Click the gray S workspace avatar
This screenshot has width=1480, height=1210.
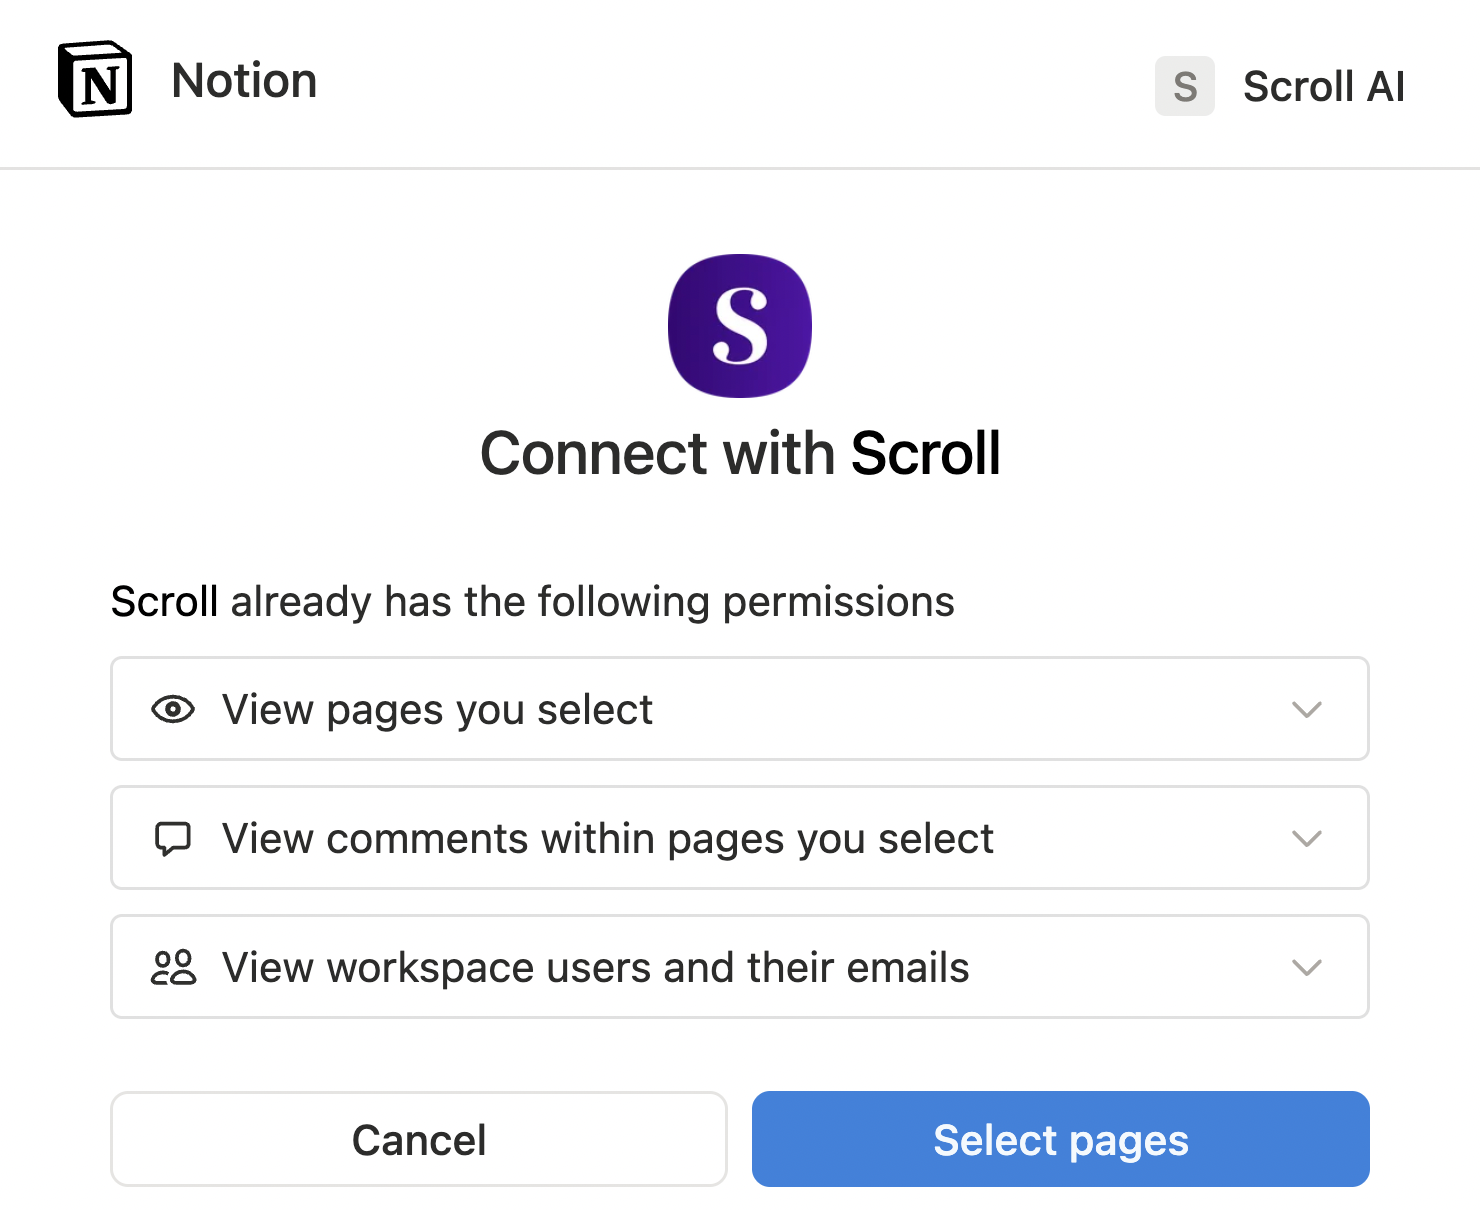[x=1184, y=86]
